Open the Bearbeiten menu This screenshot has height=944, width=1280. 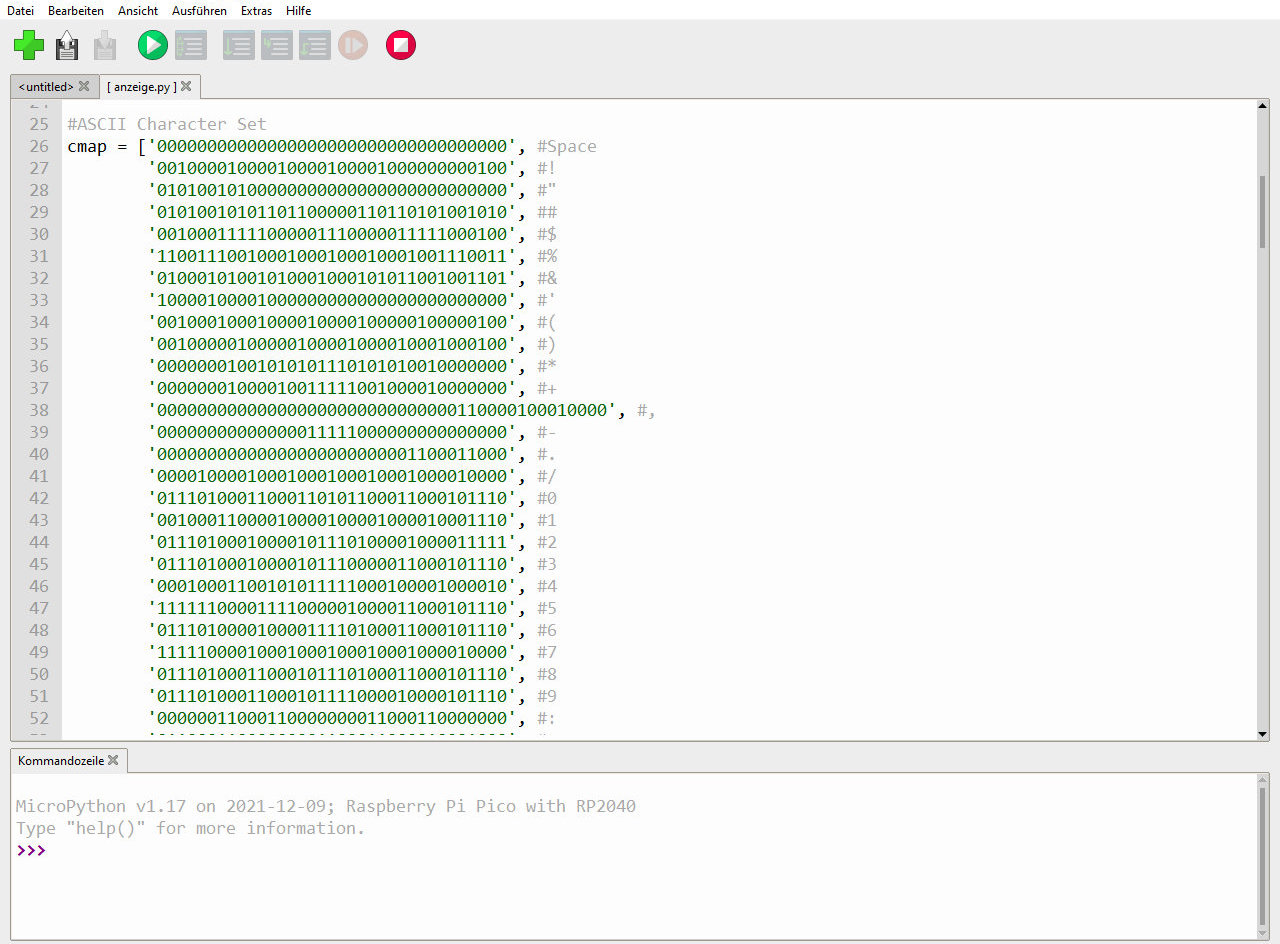pyautogui.click(x=76, y=10)
